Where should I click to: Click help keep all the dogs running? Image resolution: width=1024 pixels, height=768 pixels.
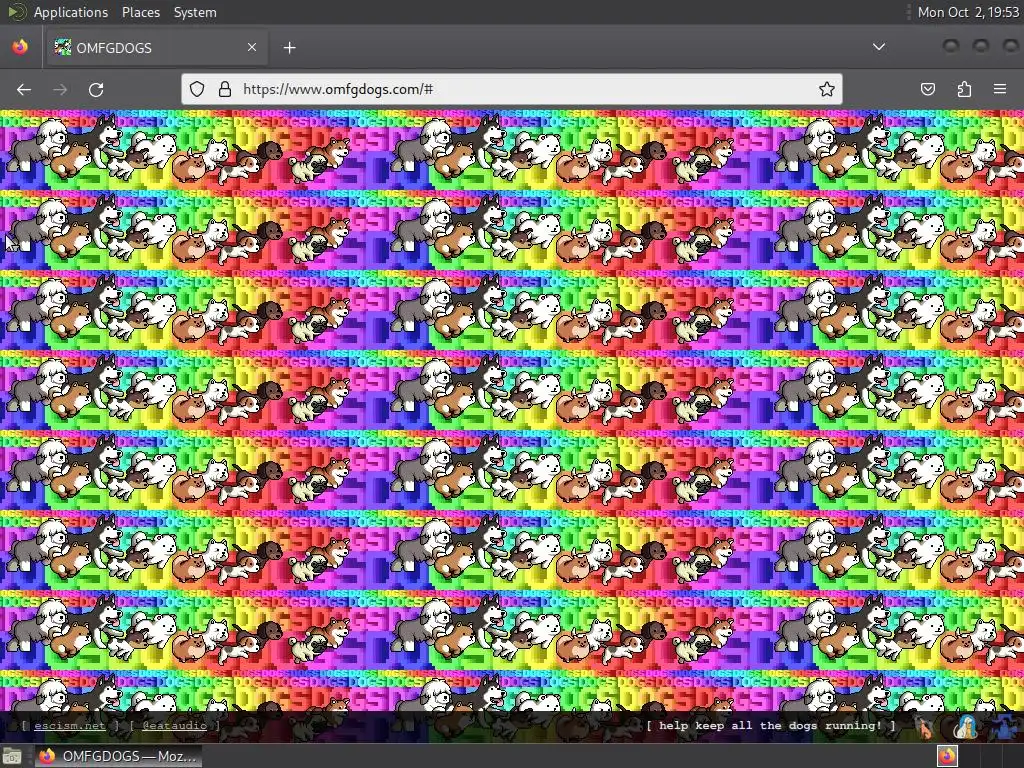[x=771, y=726]
